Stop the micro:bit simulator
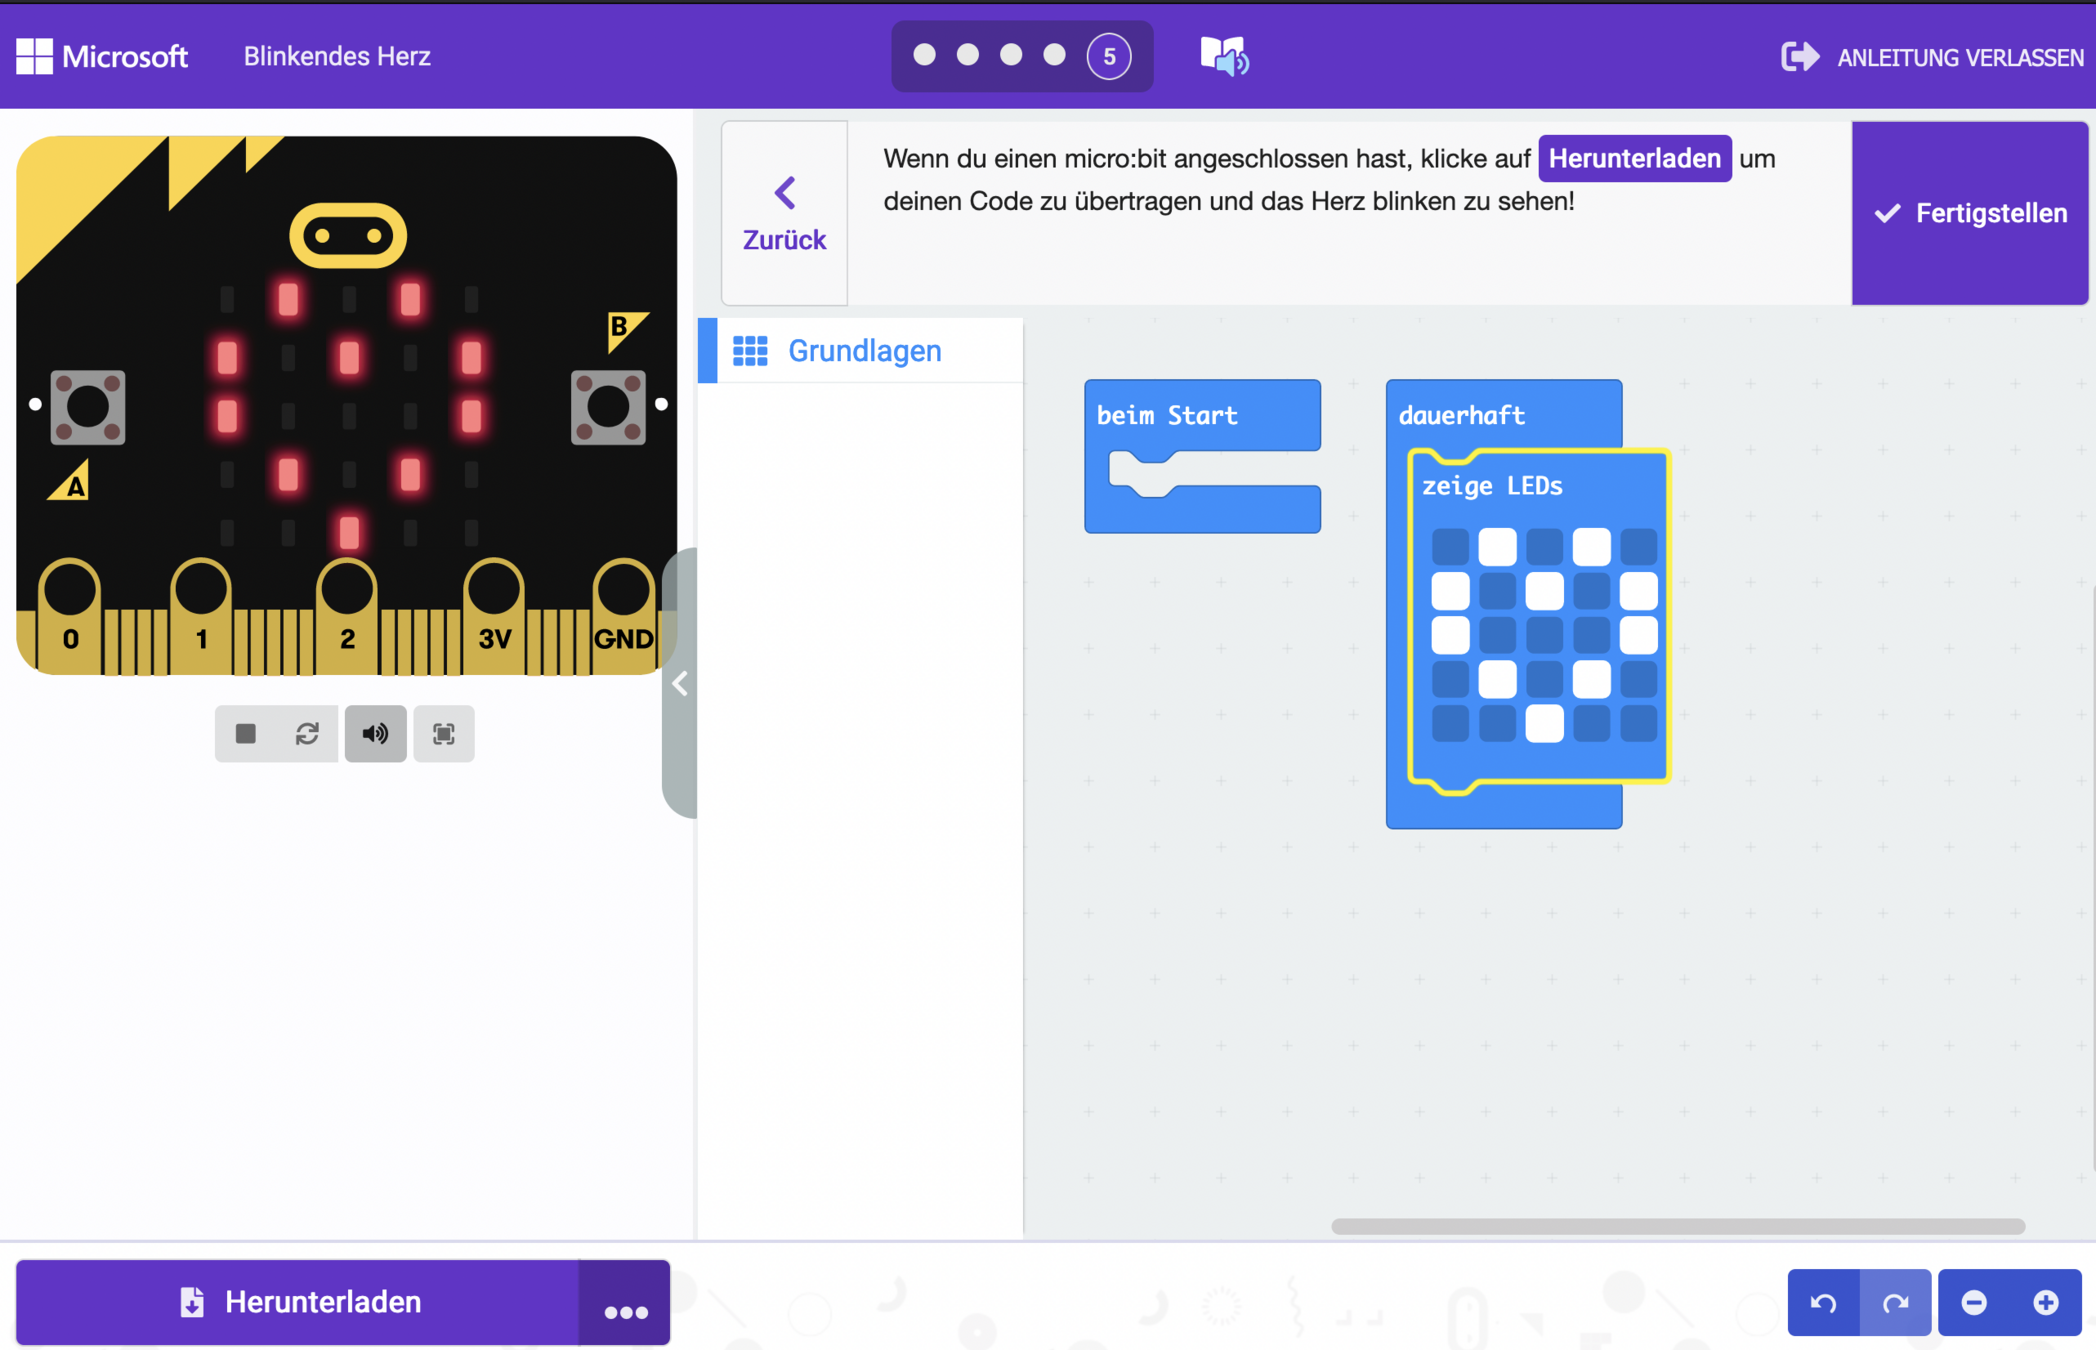Image resolution: width=2096 pixels, height=1350 pixels. pyautogui.click(x=245, y=734)
